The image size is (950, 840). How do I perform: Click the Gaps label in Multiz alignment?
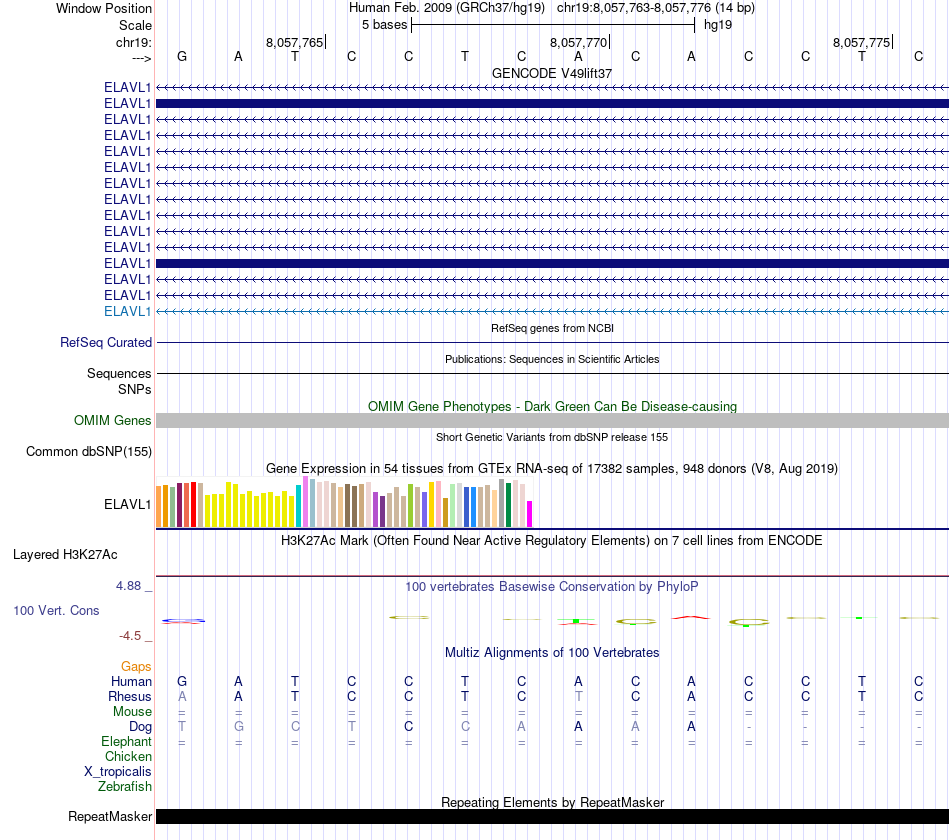[x=136, y=667]
